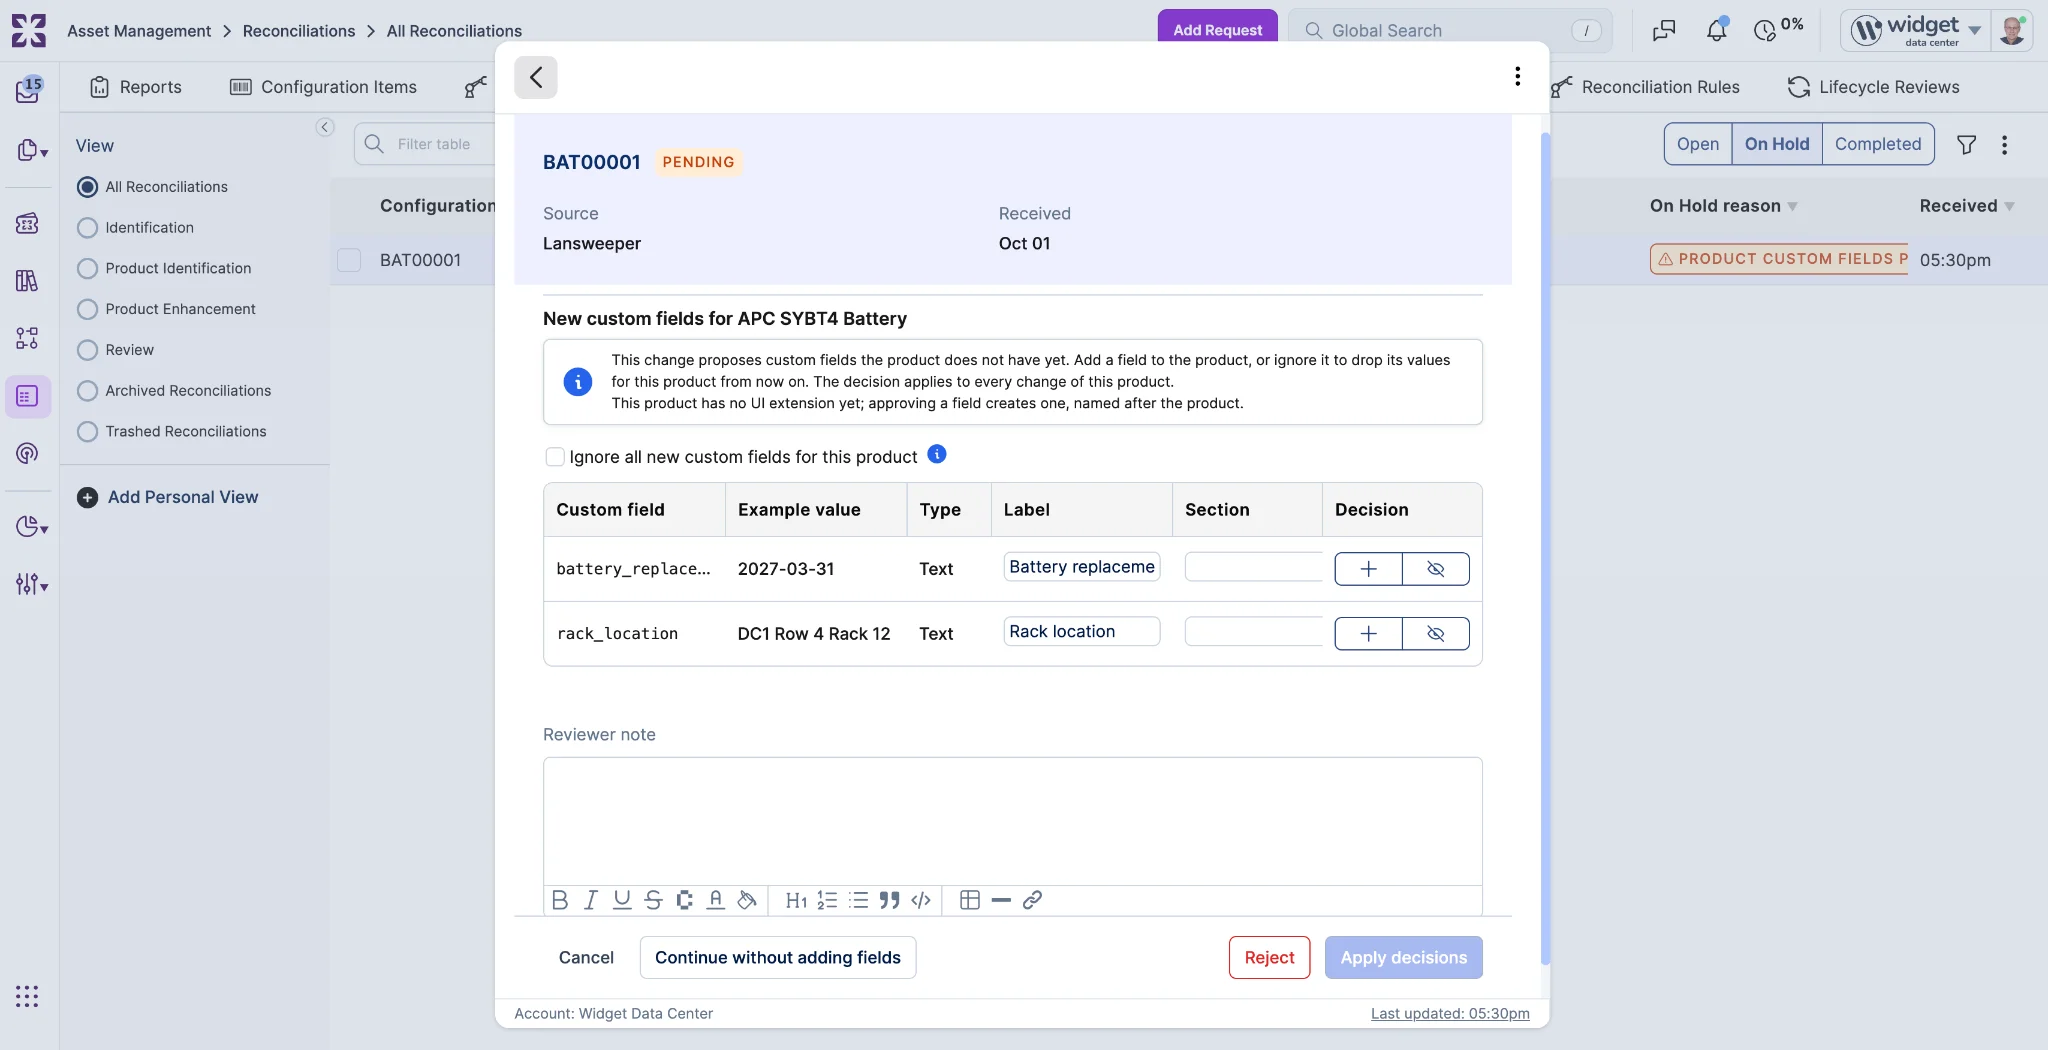The height and width of the screenshot is (1050, 2048).
Task: Collapse the View side panel
Action: [x=325, y=127]
